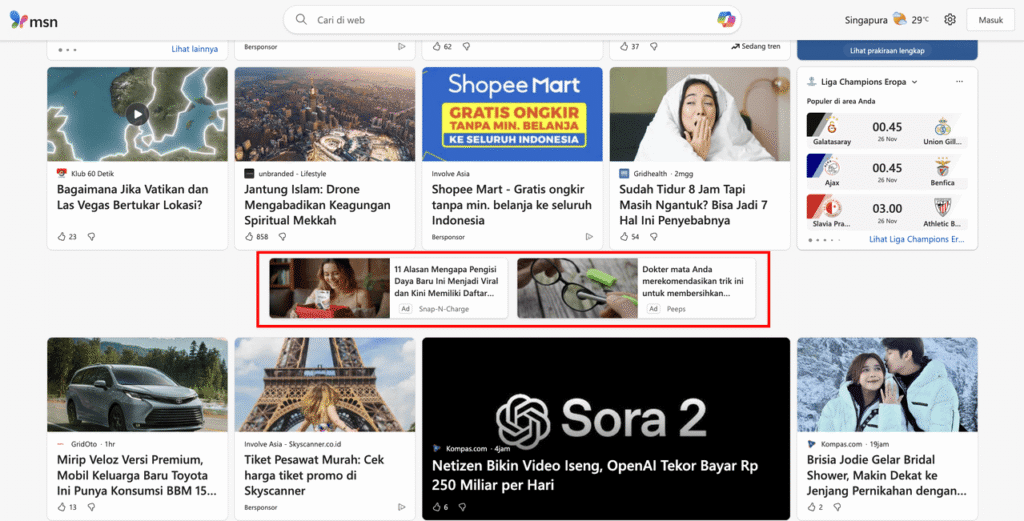Dislike the Vatikan dan Las Vegas article
Image resolution: width=1024 pixels, height=521 pixels.
(91, 237)
